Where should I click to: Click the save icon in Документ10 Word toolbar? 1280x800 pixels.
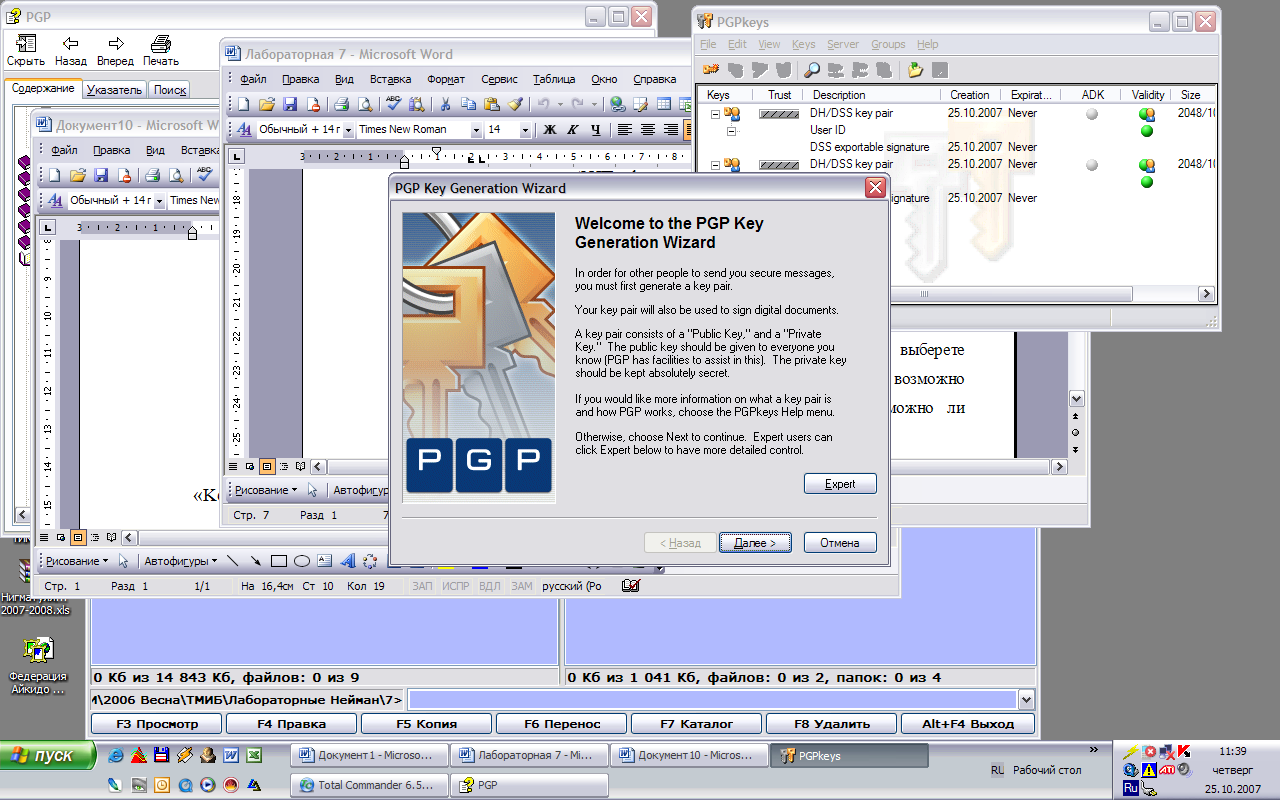[101, 175]
